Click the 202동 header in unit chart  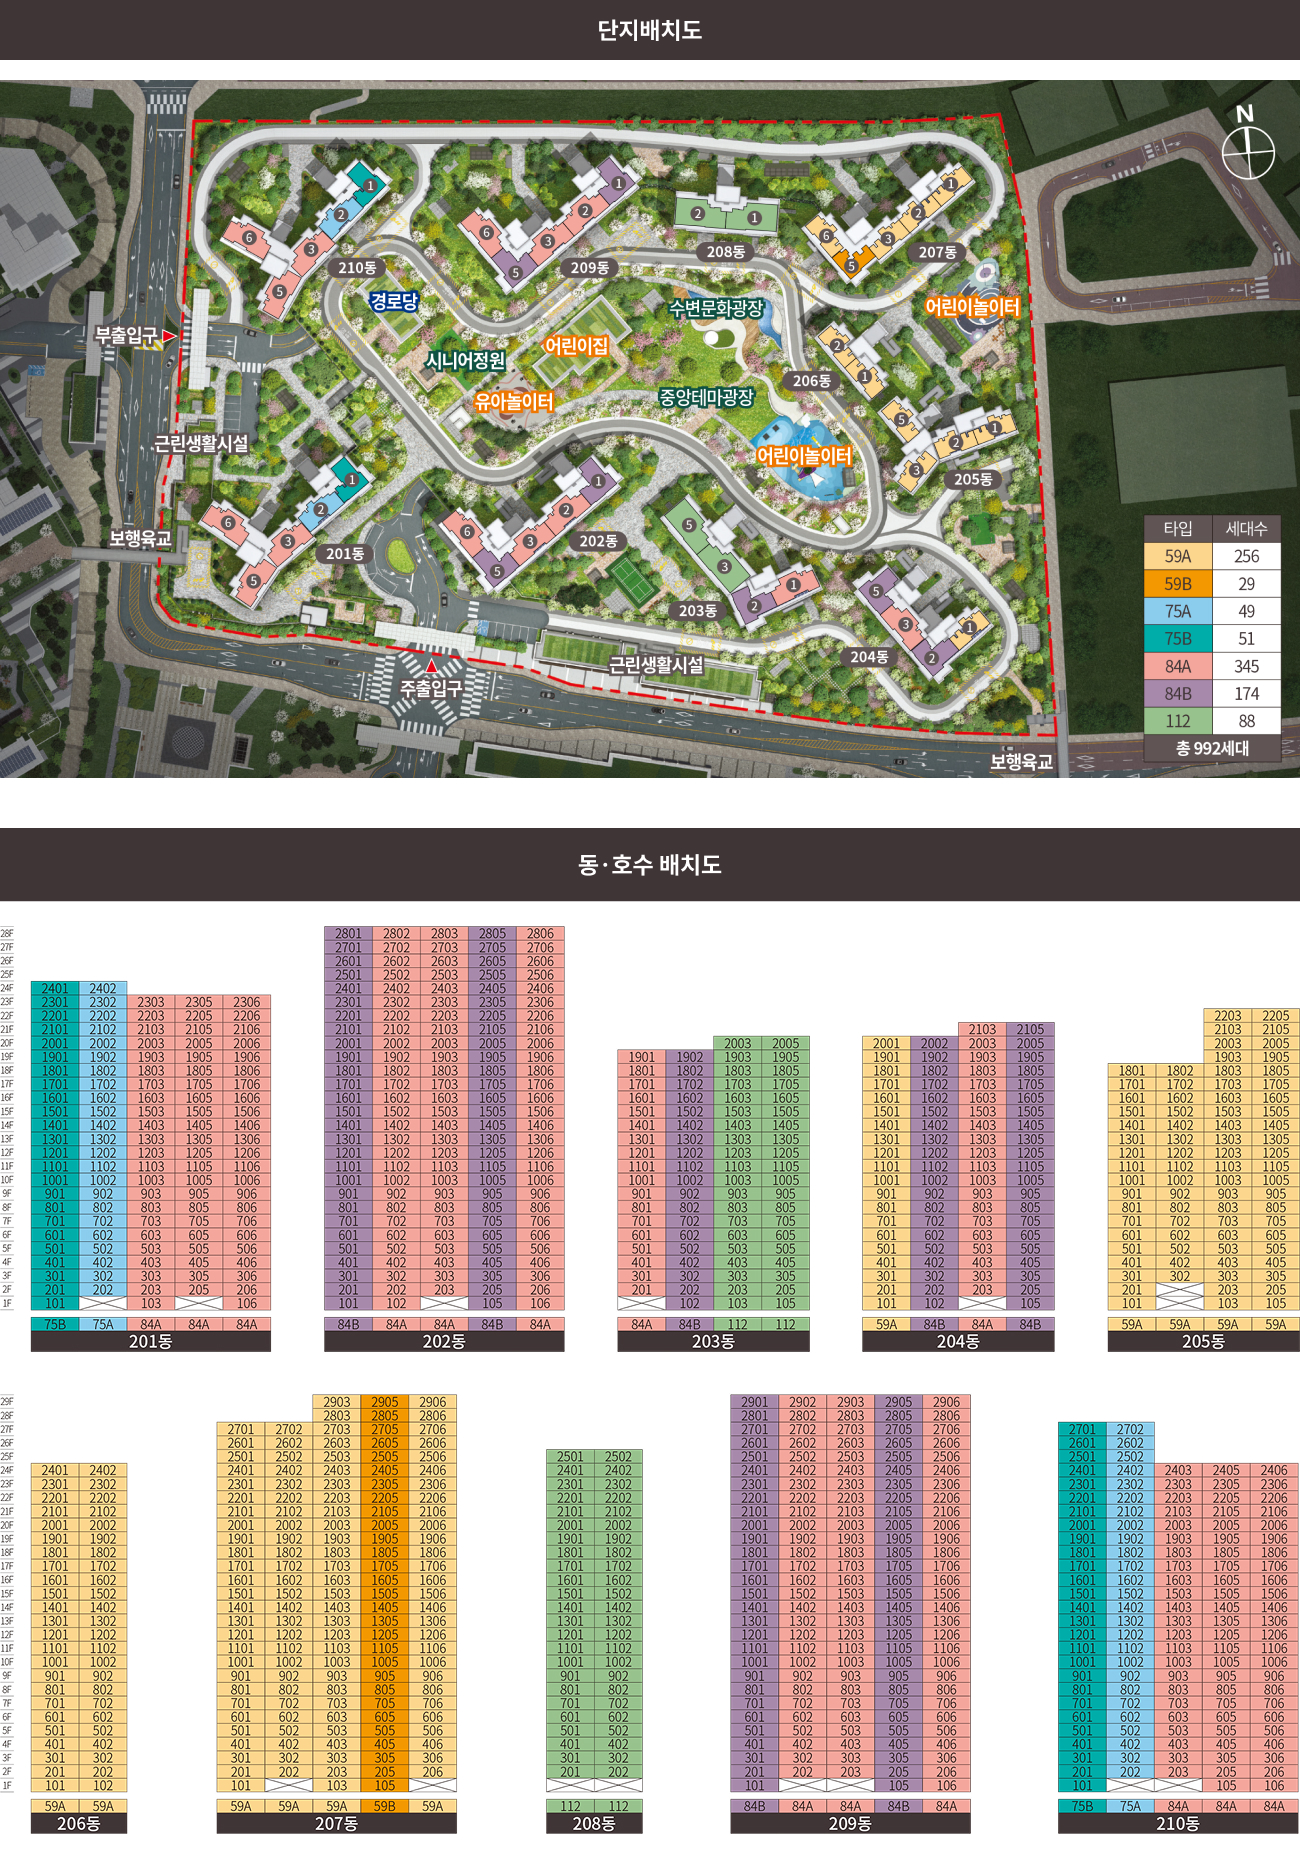click(444, 1342)
